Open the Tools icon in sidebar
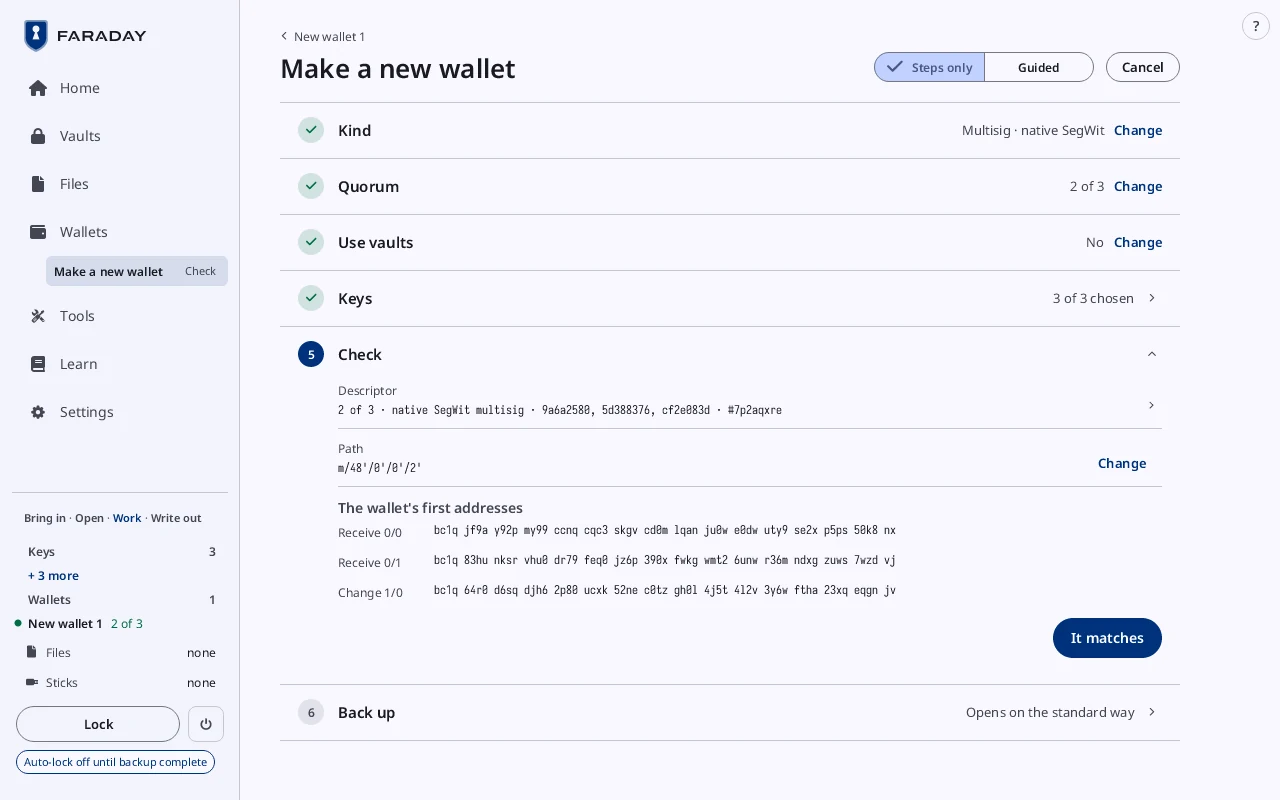The width and height of the screenshot is (1280, 800). click(38, 316)
